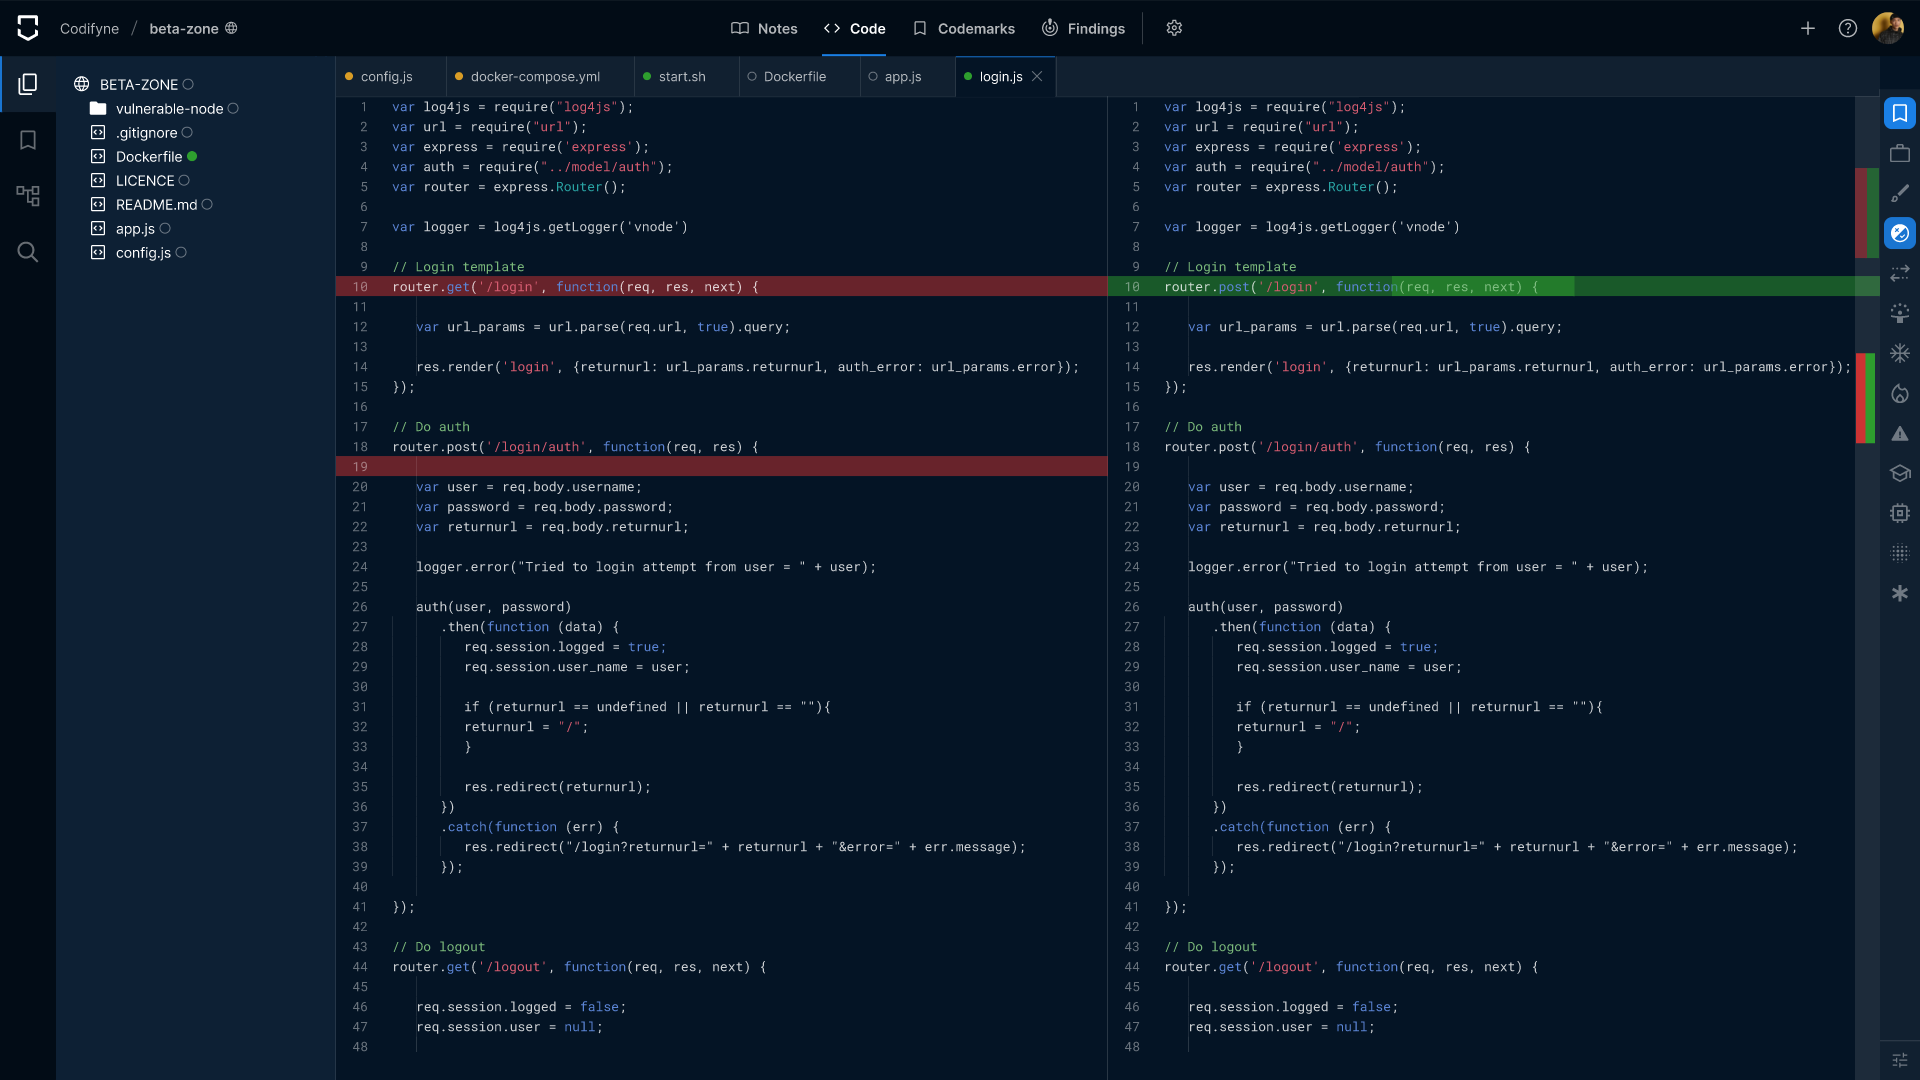Click the bookmark icon in left sidebar
The image size is (1920, 1080).
coord(28,140)
